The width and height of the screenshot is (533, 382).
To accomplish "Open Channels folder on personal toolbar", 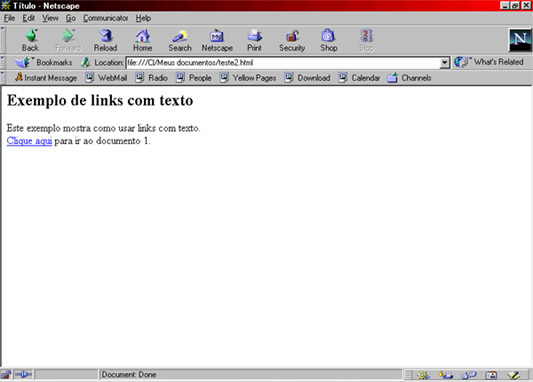I will [x=409, y=78].
